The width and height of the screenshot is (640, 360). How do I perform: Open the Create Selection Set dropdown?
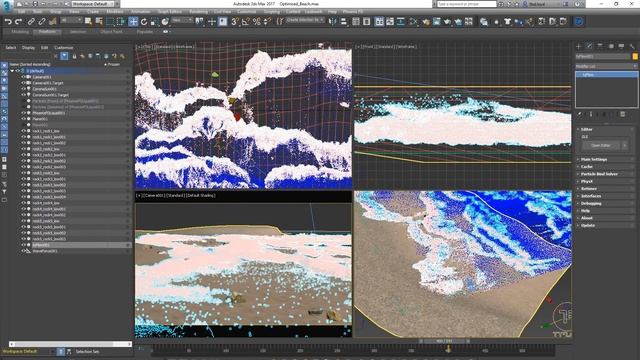click(305, 20)
